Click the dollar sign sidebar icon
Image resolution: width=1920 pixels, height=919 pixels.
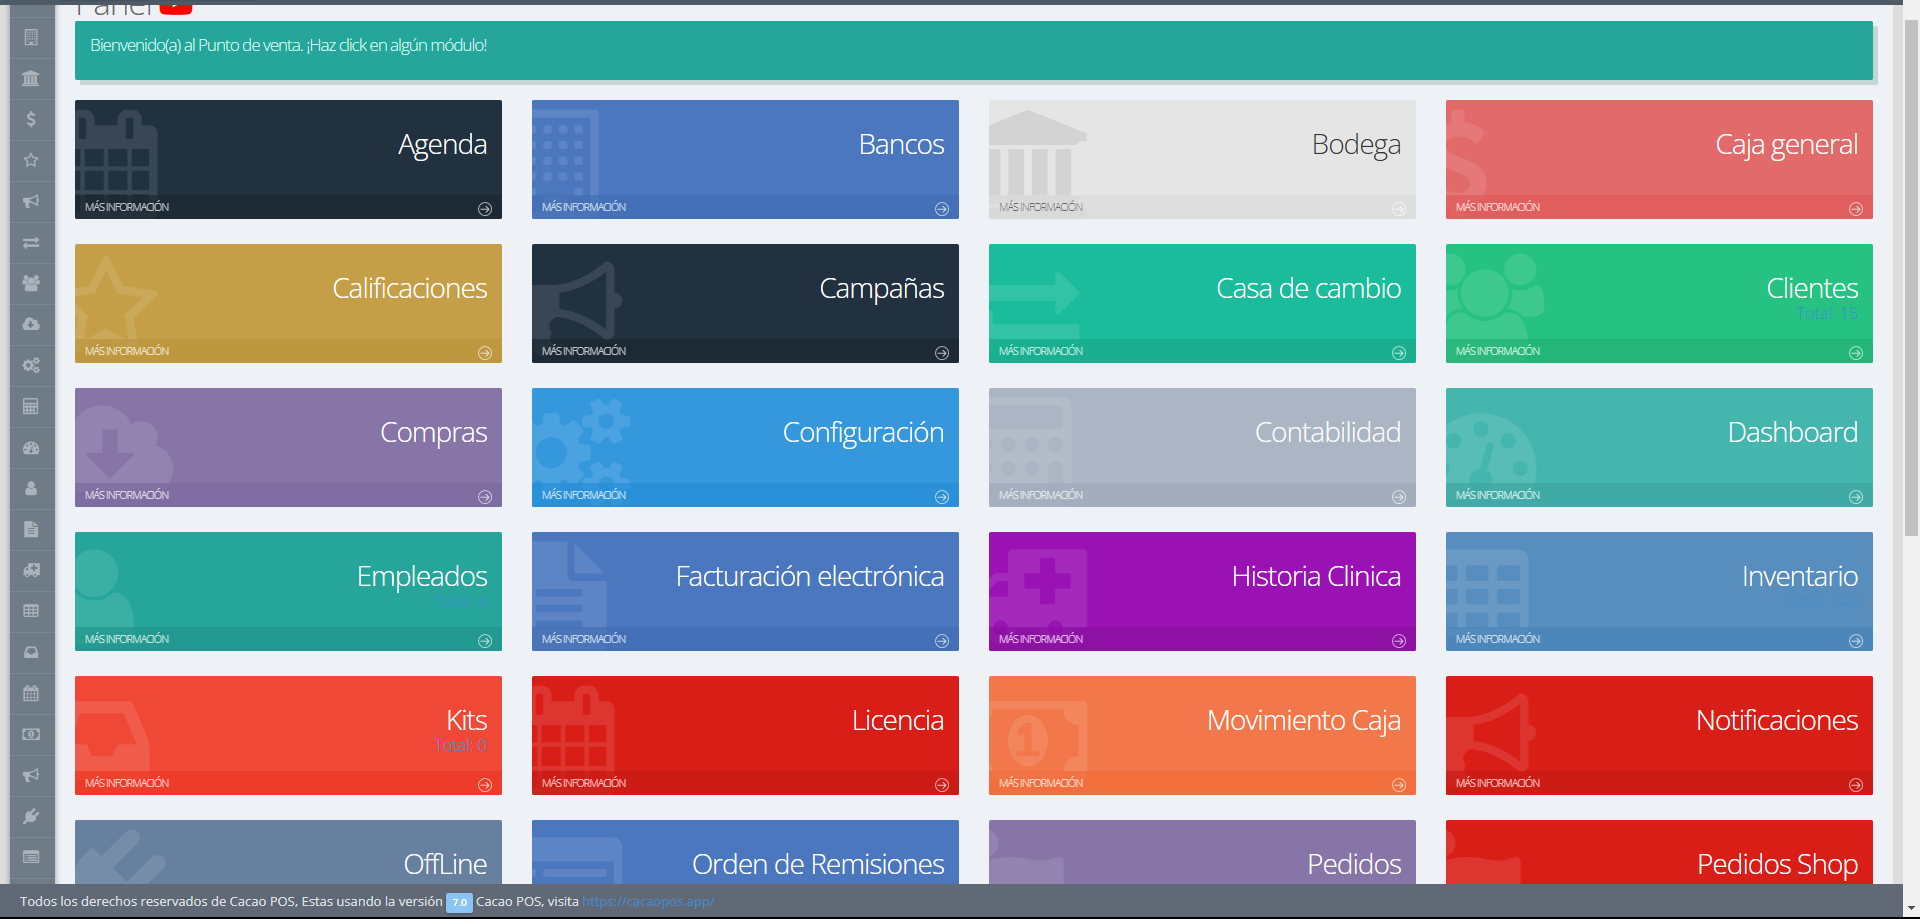31,119
